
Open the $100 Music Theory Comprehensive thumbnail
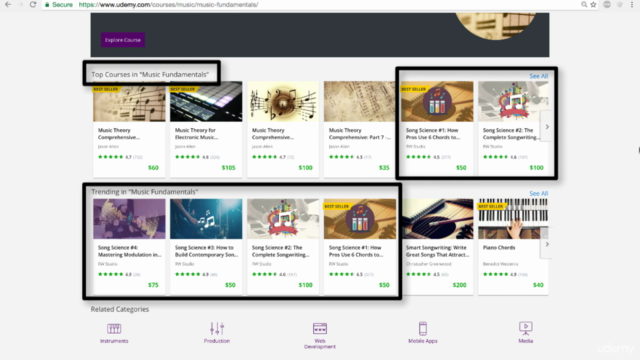tap(283, 101)
